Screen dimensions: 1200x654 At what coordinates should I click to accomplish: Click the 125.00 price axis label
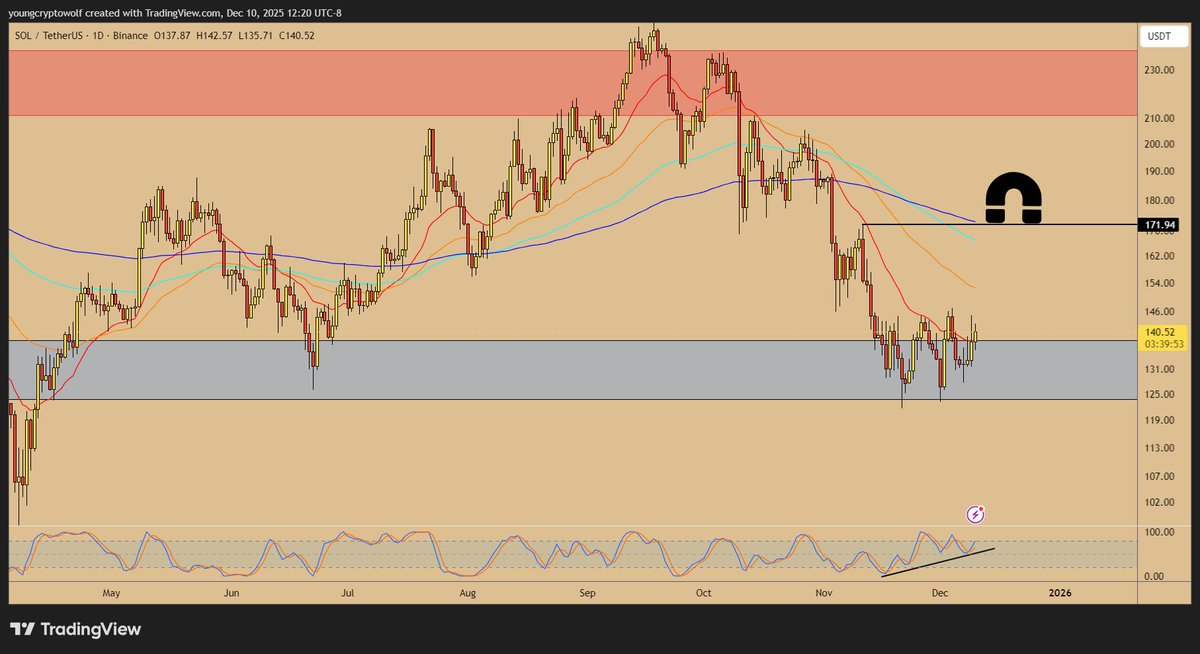tap(1160, 394)
